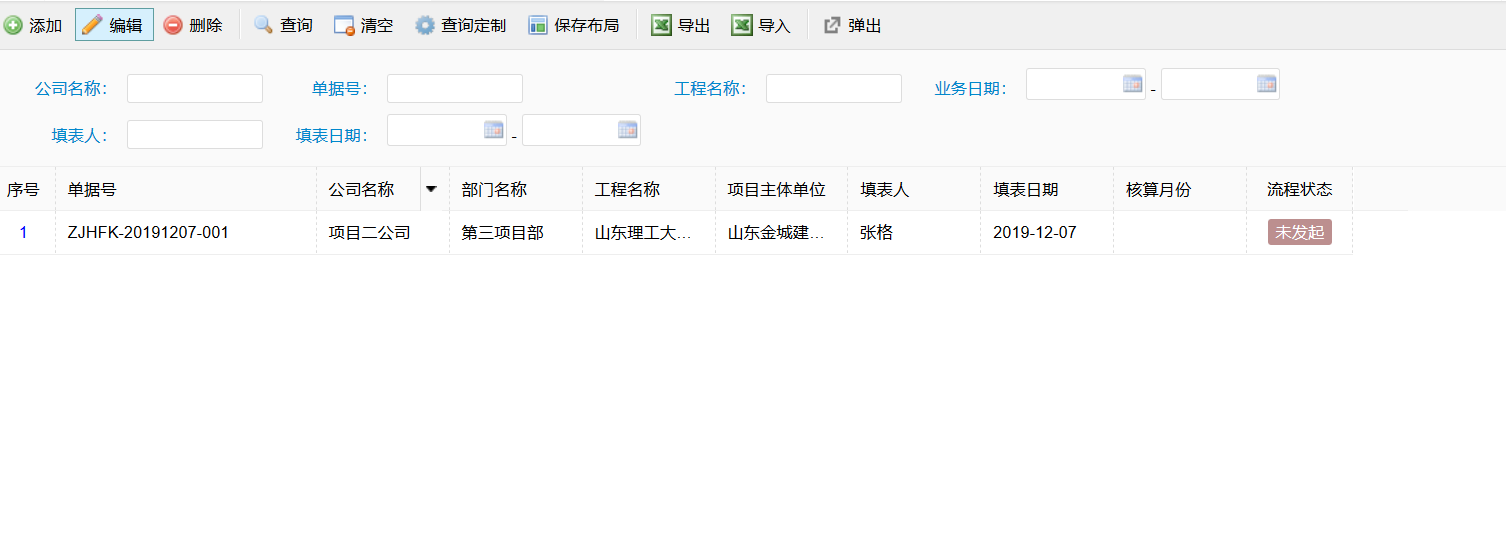This screenshot has width=1506, height=537.
Task: Click the green plus Add icon
Action: point(13,25)
